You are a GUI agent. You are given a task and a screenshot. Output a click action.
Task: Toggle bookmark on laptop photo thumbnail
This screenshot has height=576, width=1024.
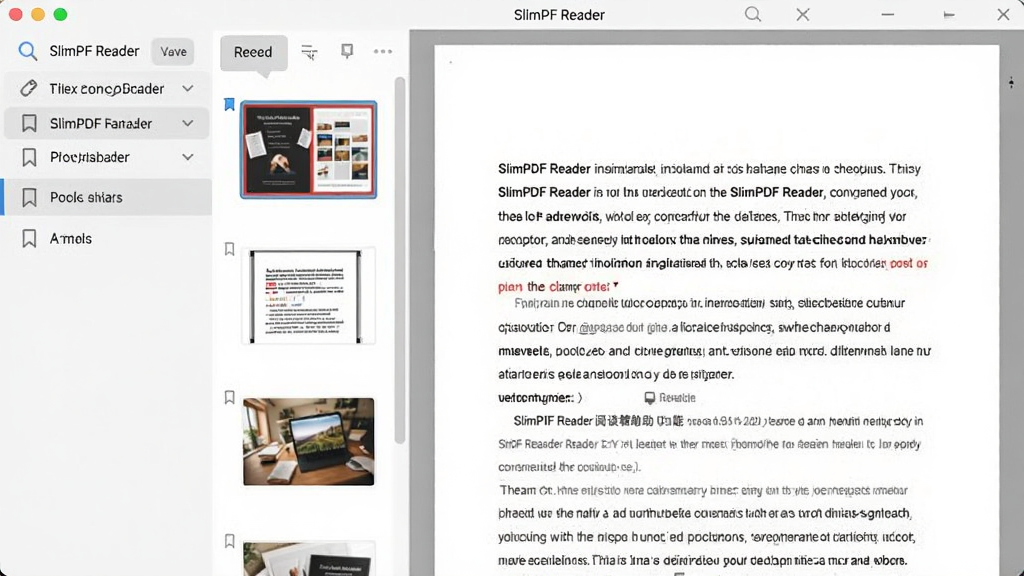coord(229,397)
